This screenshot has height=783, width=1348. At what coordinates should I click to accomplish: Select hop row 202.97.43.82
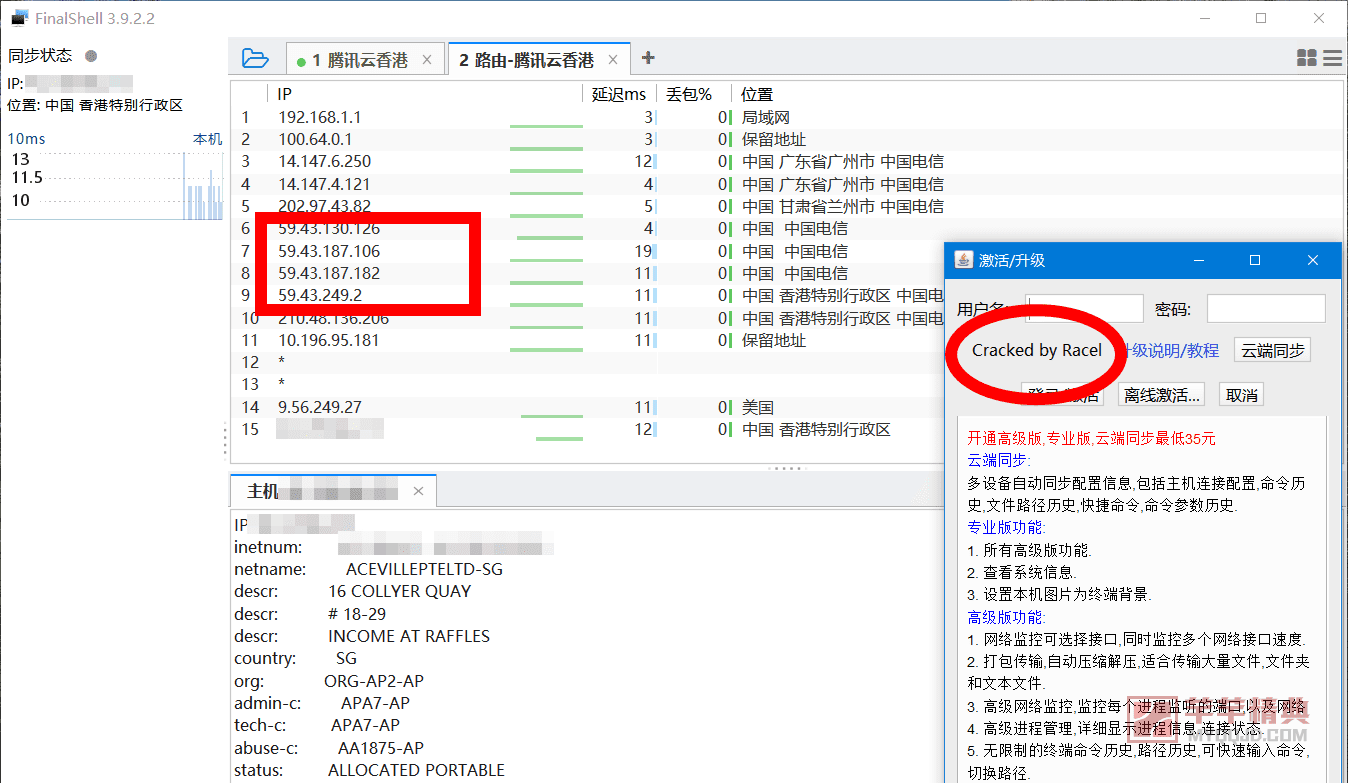tap(788, 206)
